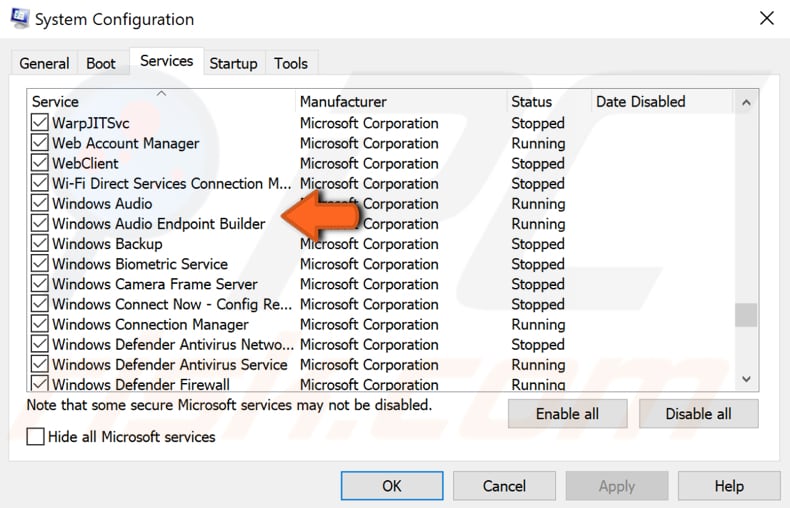Image resolution: width=790 pixels, height=508 pixels.
Task: Select the Web Account Manager row text
Action: click(125, 143)
